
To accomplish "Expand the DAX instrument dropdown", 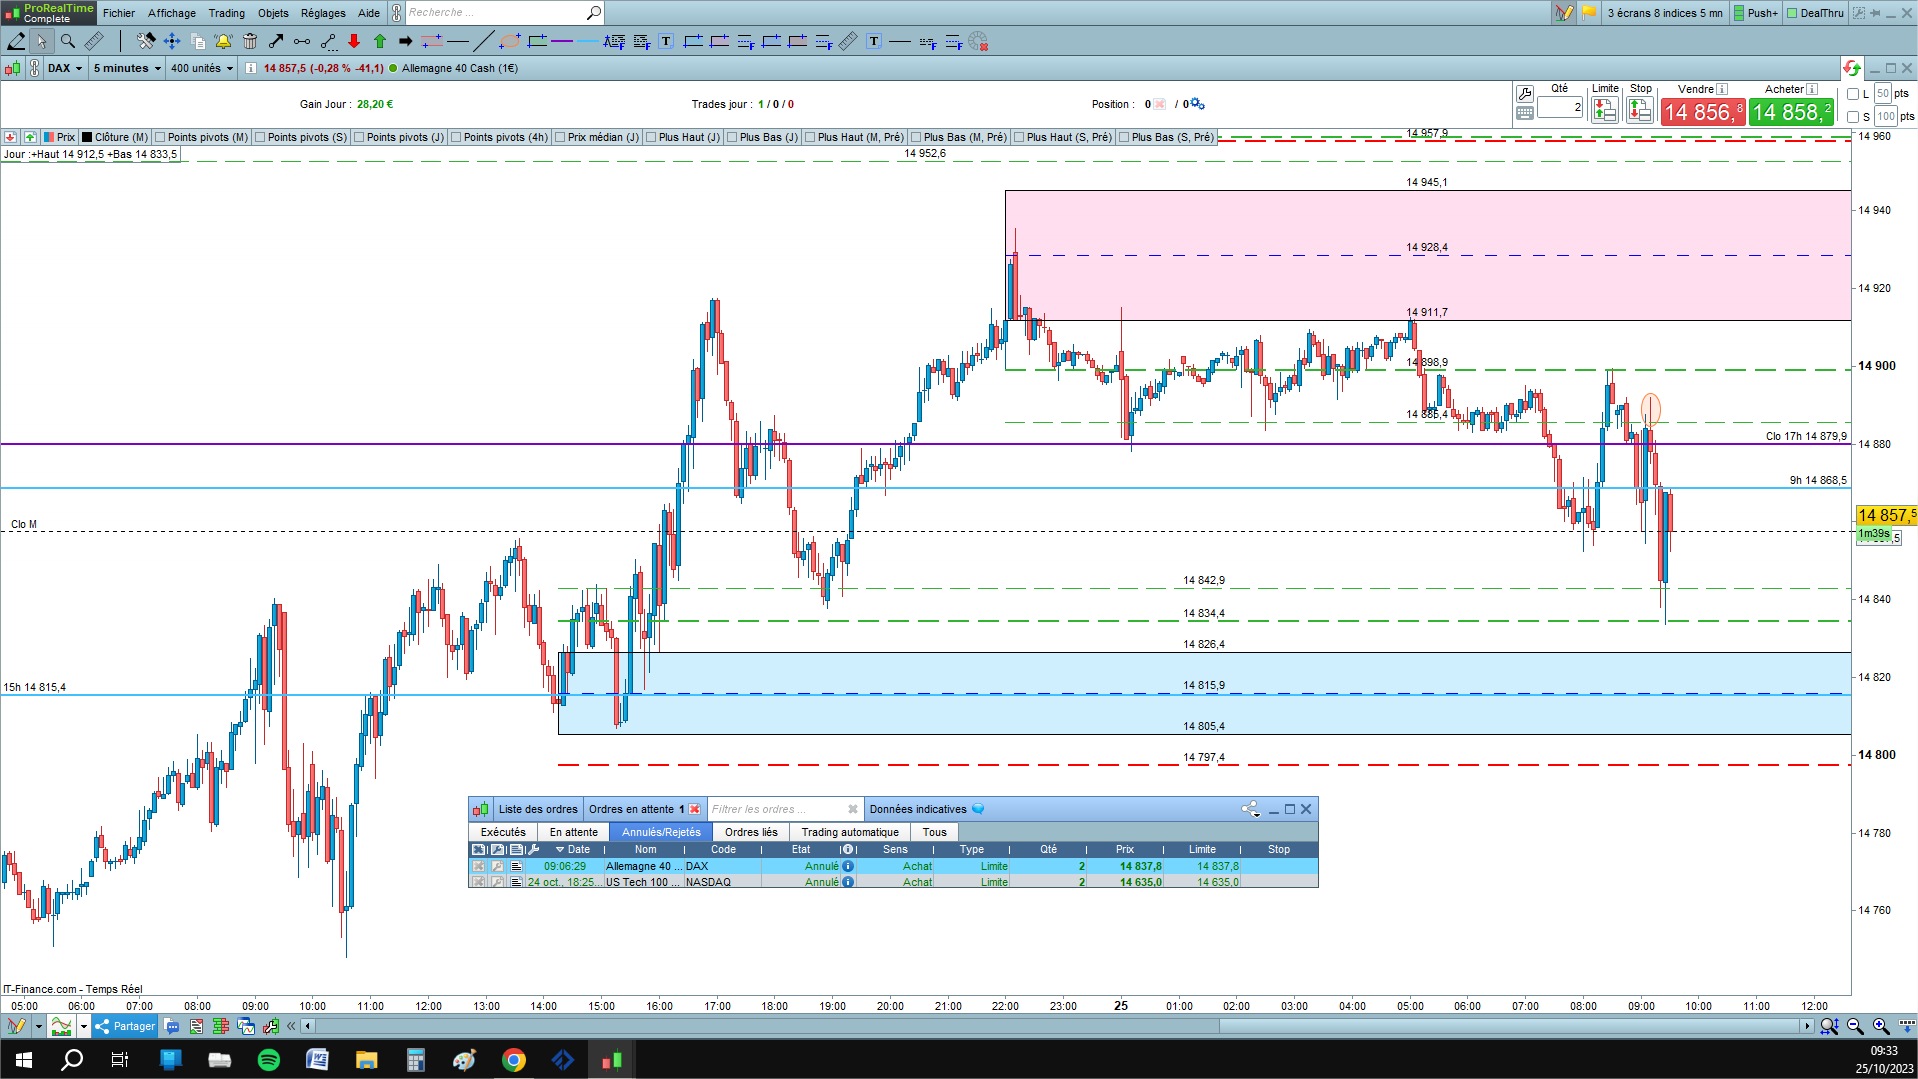I will click(65, 68).
